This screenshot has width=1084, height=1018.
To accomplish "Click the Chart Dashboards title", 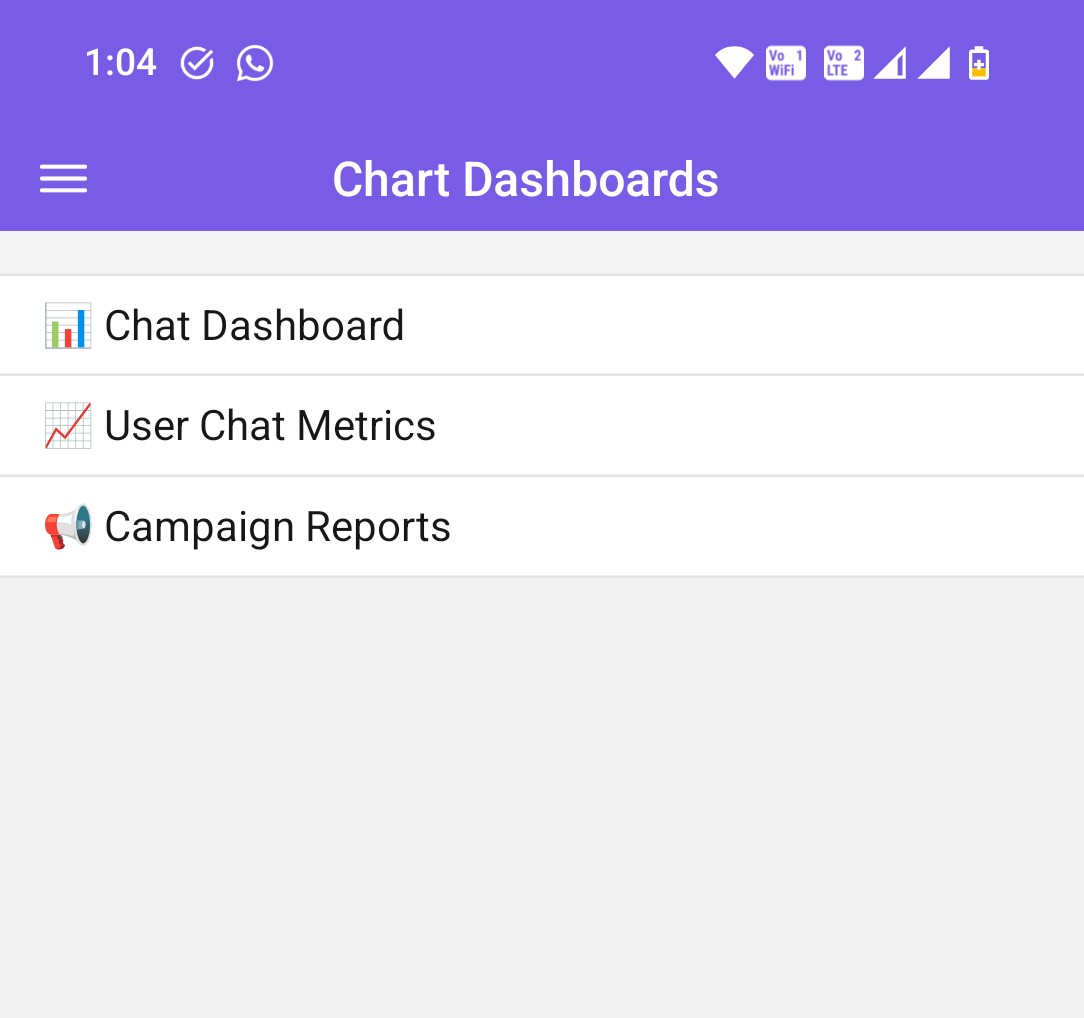I will coord(526,179).
